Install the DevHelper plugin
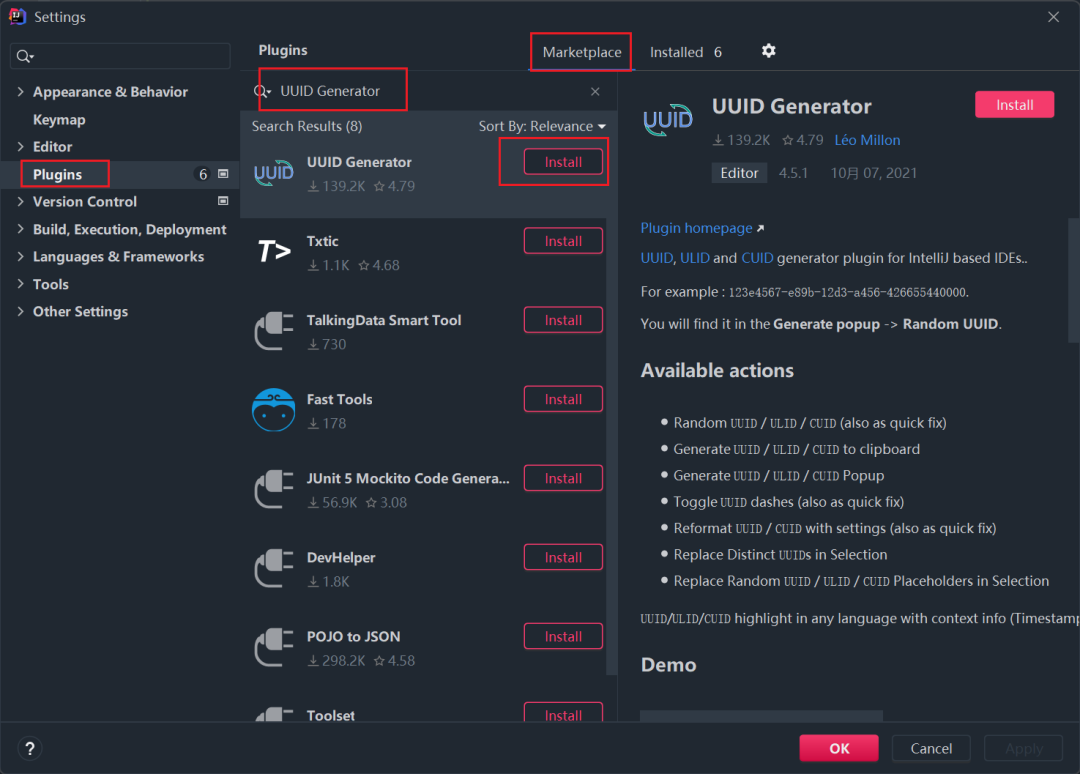1080x774 pixels. coord(563,558)
